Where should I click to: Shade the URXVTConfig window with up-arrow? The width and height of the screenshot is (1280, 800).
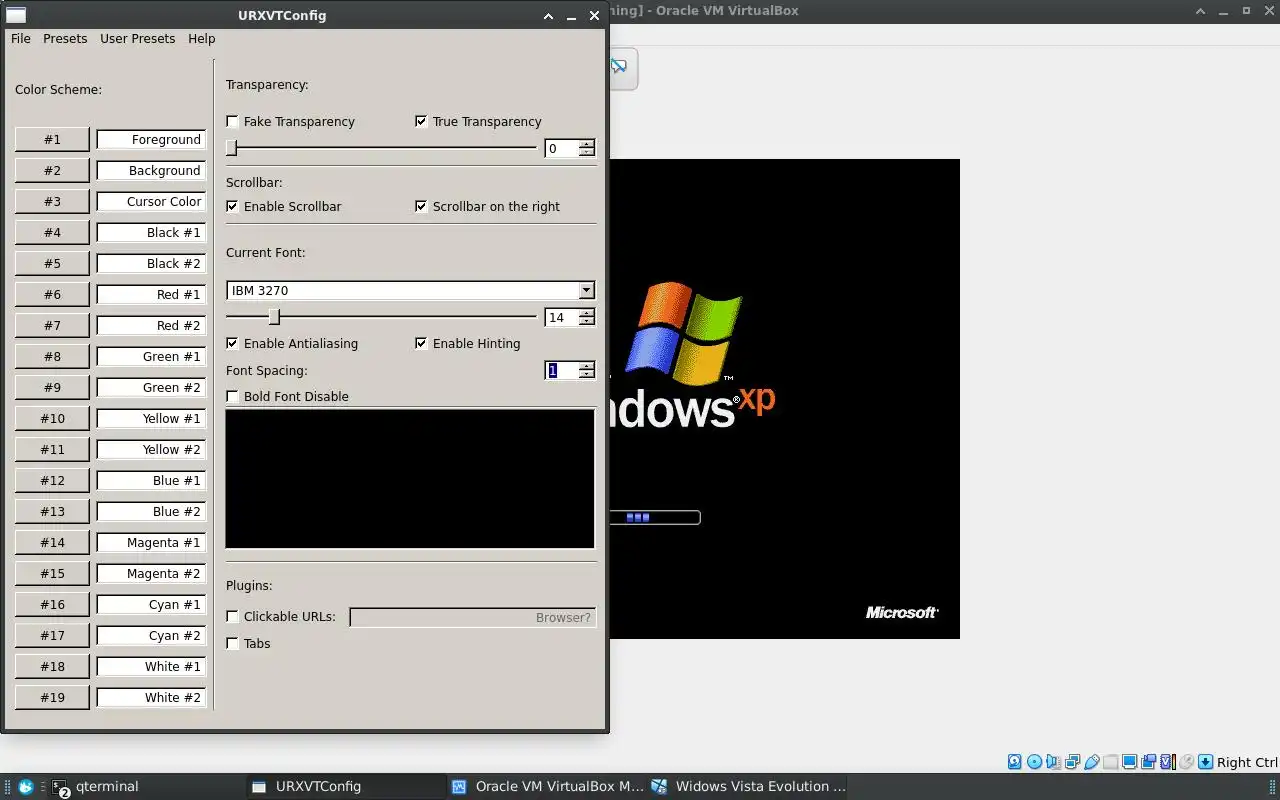click(548, 16)
